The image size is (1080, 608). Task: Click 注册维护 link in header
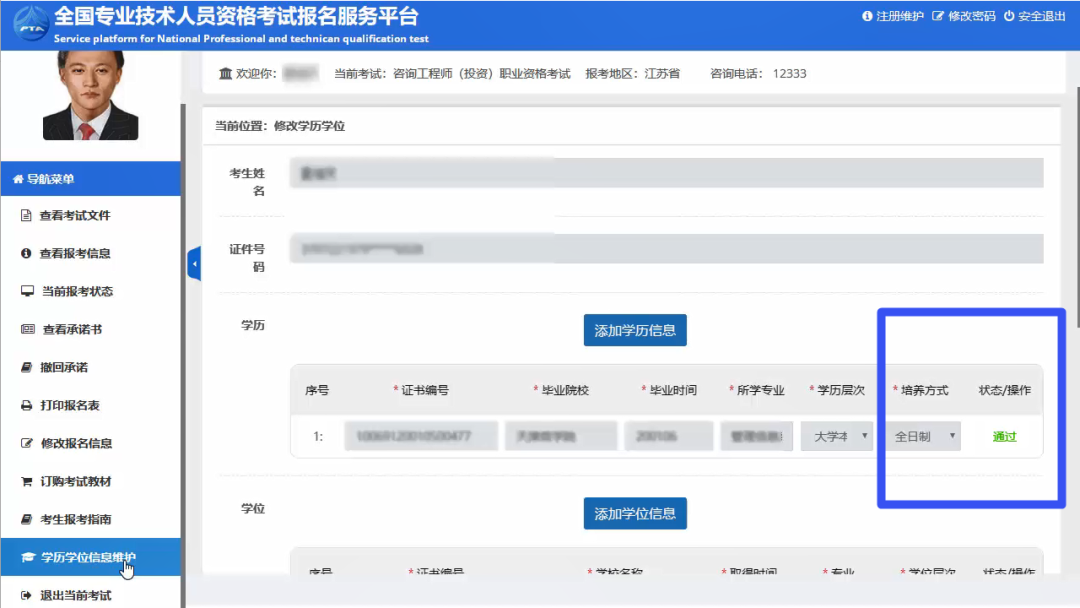[893, 17]
